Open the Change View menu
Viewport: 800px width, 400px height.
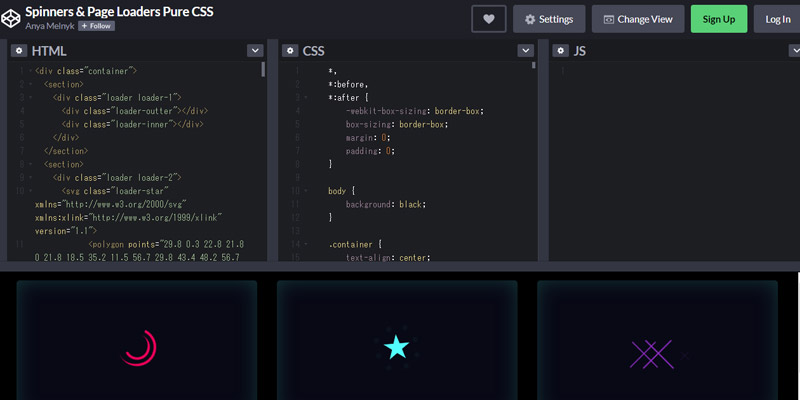638,19
